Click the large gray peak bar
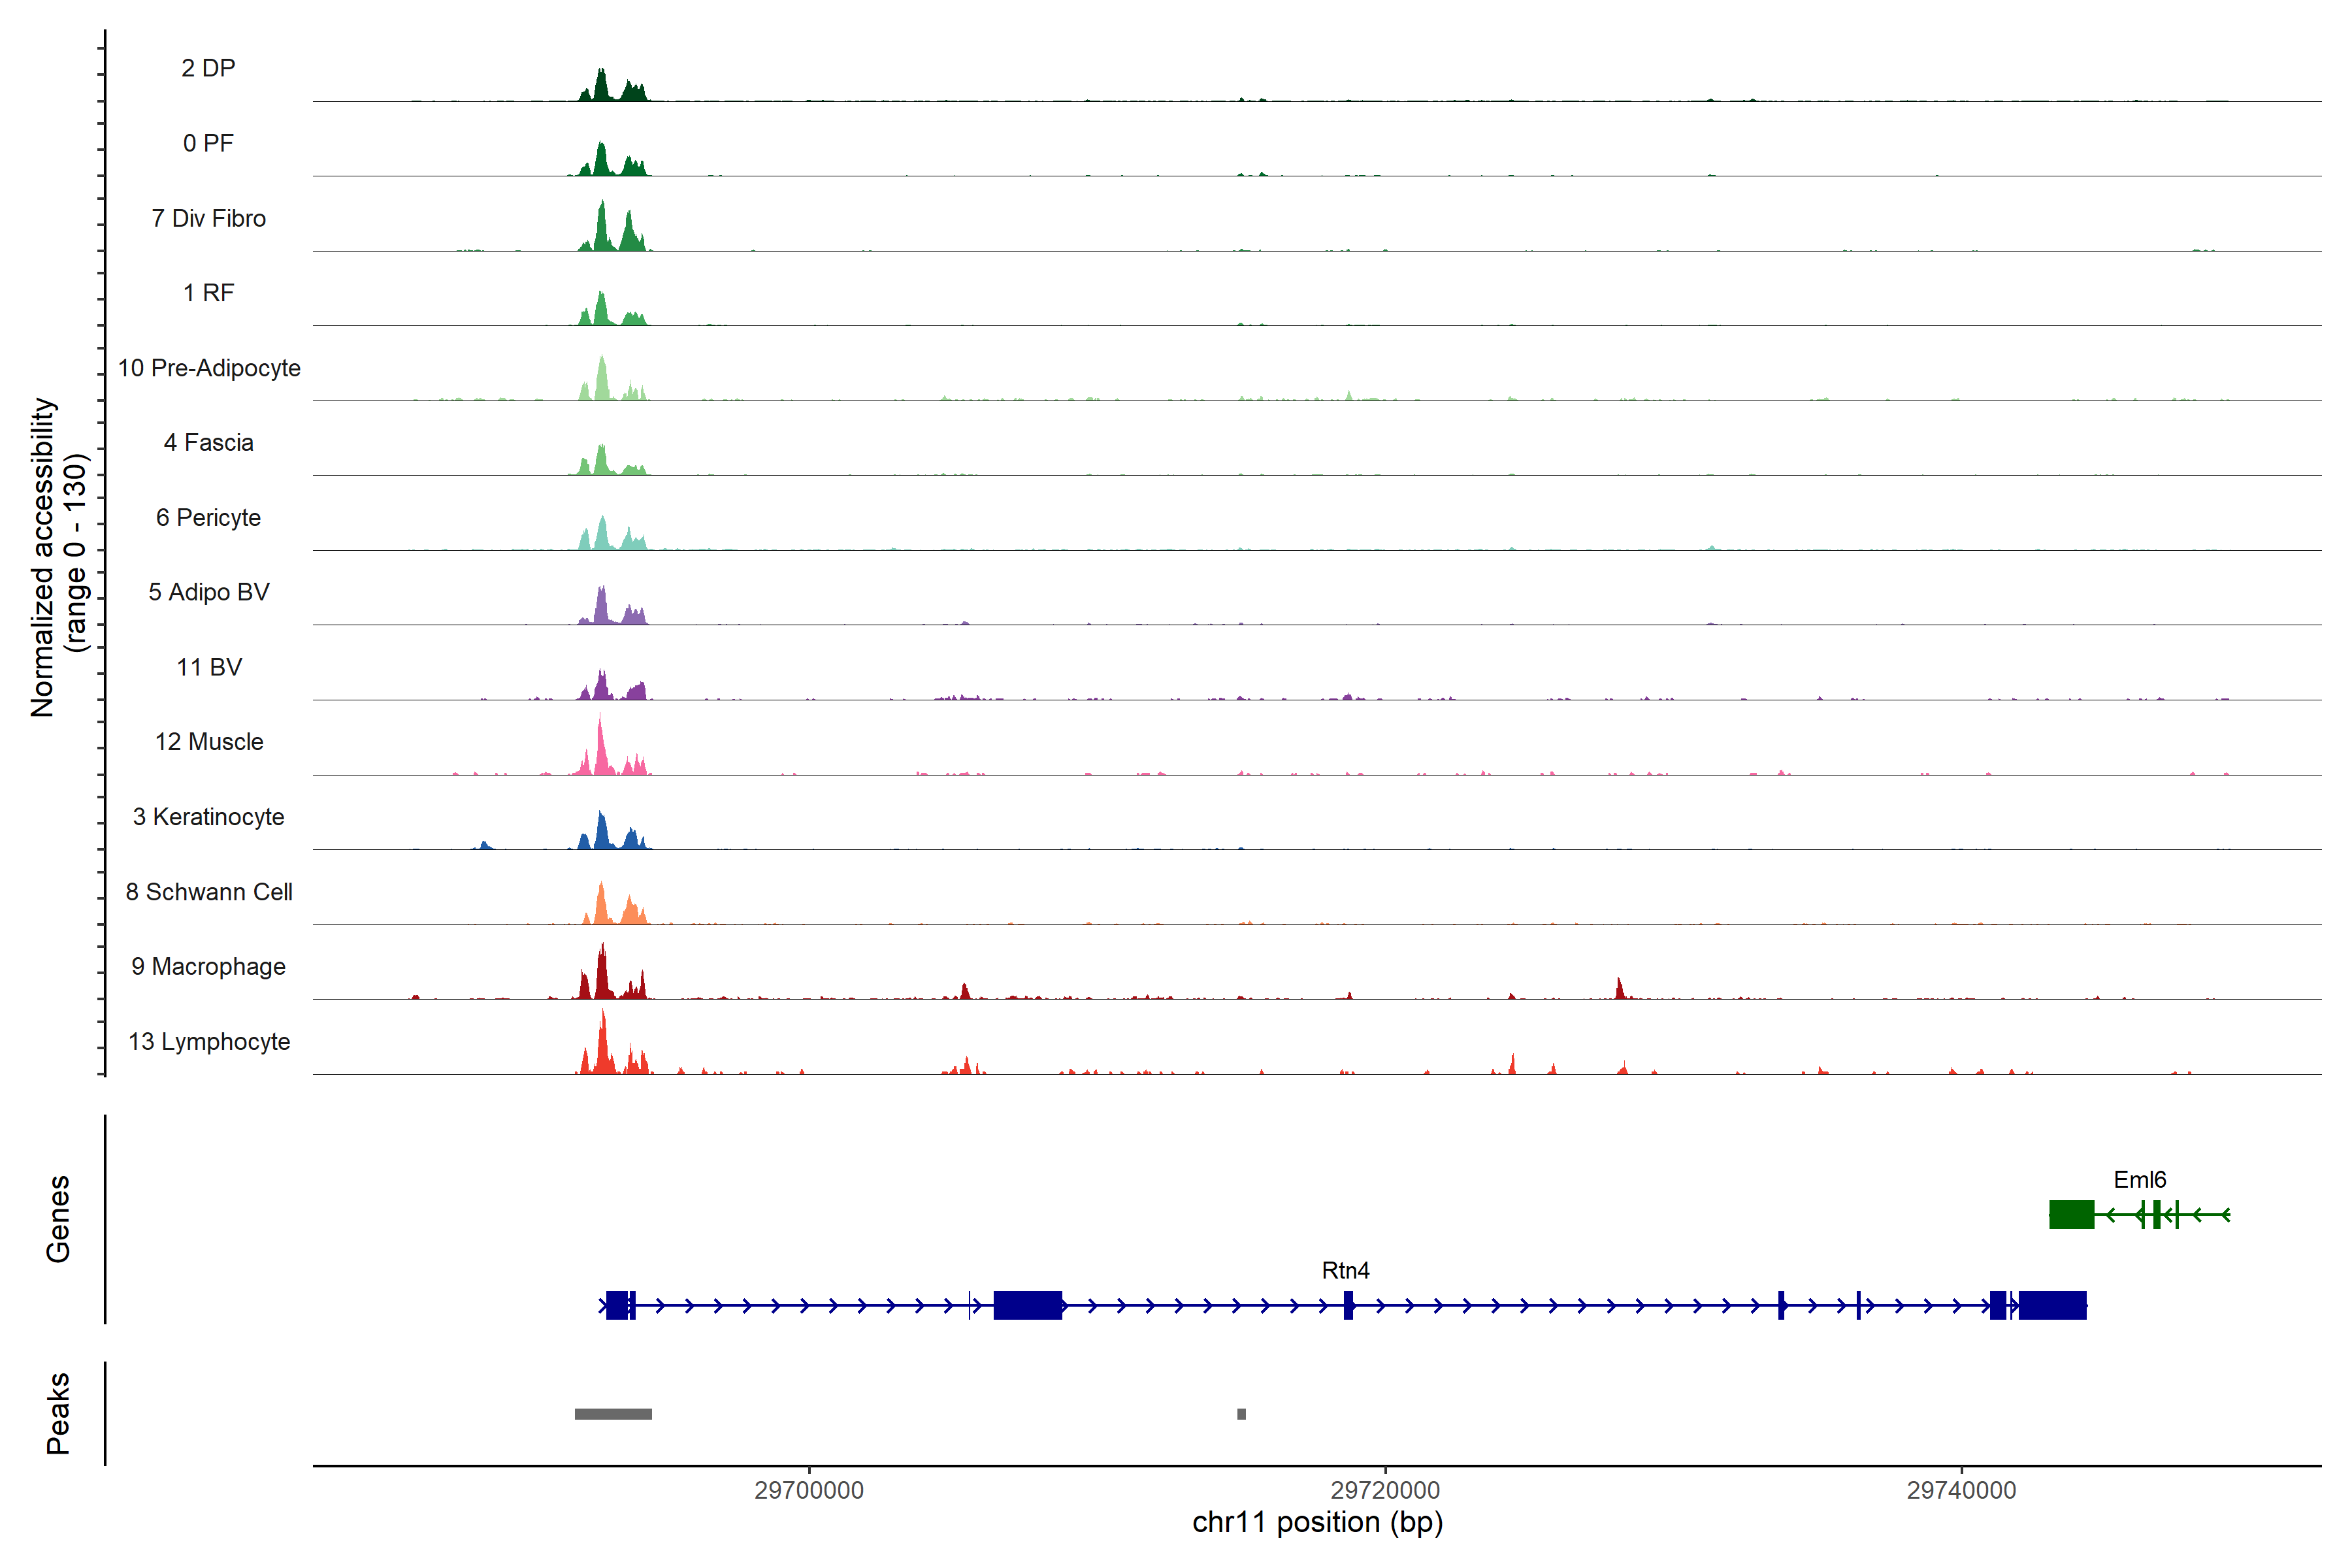2352x1568 pixels. point(613,1413)
